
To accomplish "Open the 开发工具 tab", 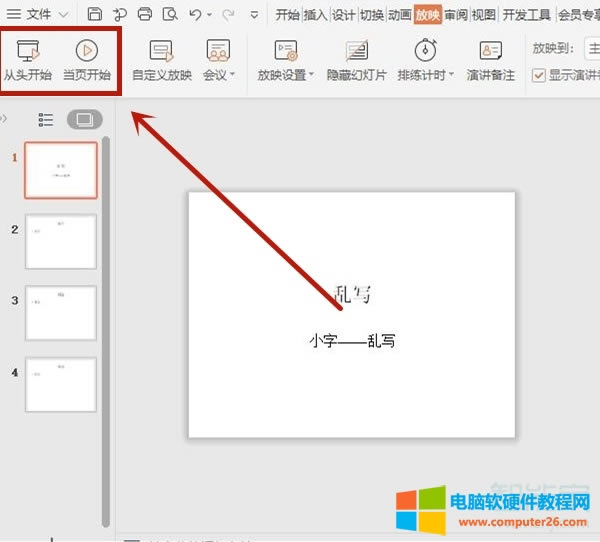I will tap(525, 14).
